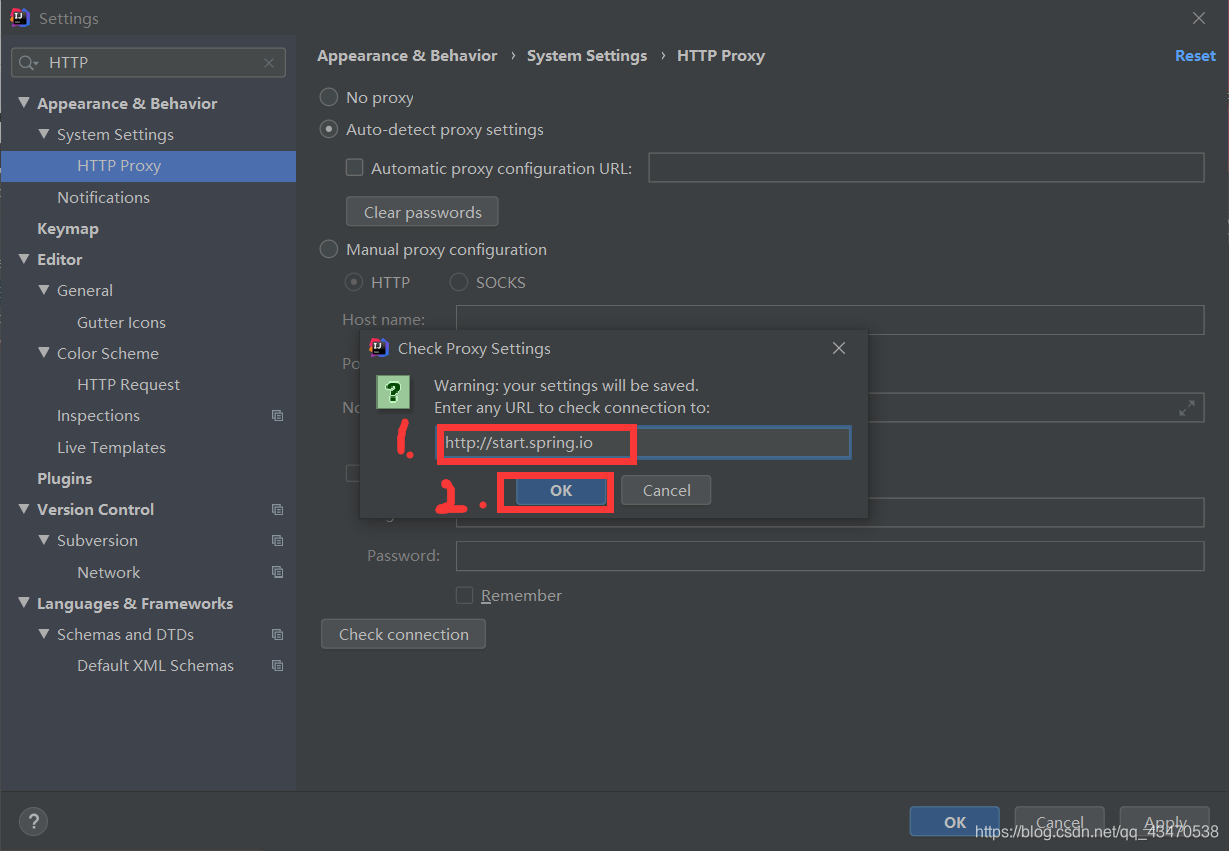This screenshot has width=1229, height=851.
Task: Collapse the Languages & Frameworks node
Action: pyautogui.click(x=23, y=603)
